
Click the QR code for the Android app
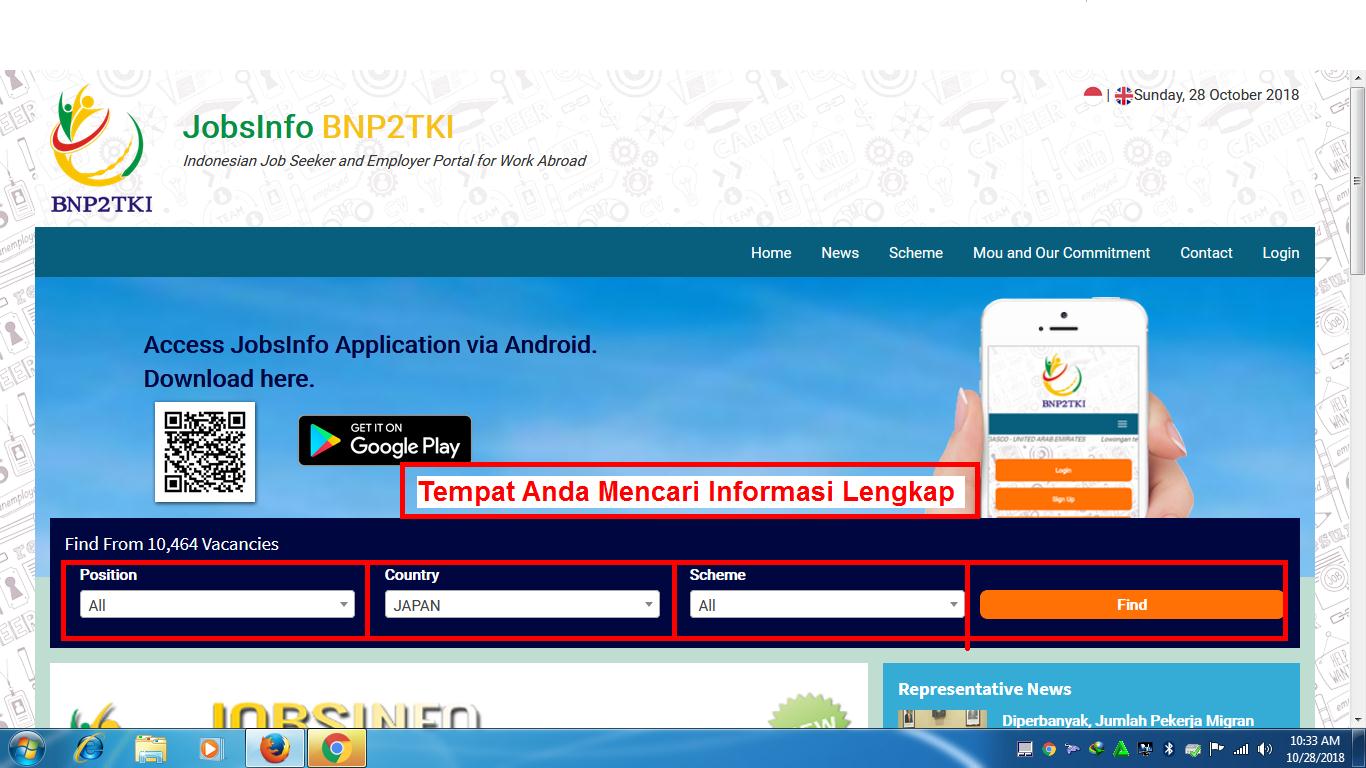[x=205, y=452]
